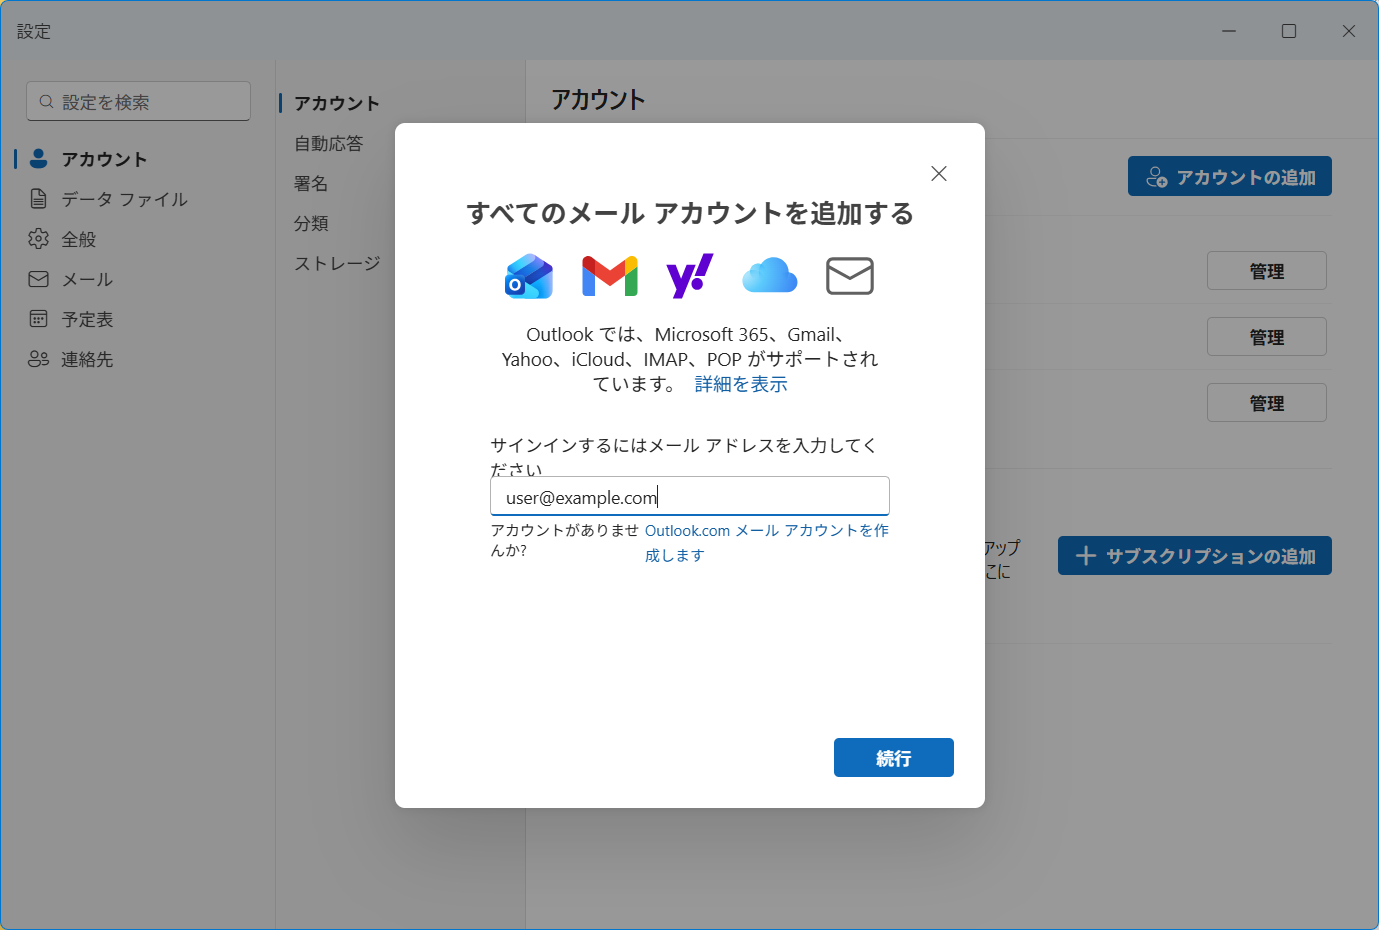Click the add-person icon on アカウントの追加
The height and width of the screenshot is (930, 1379).
click(x=1157, y=177)
